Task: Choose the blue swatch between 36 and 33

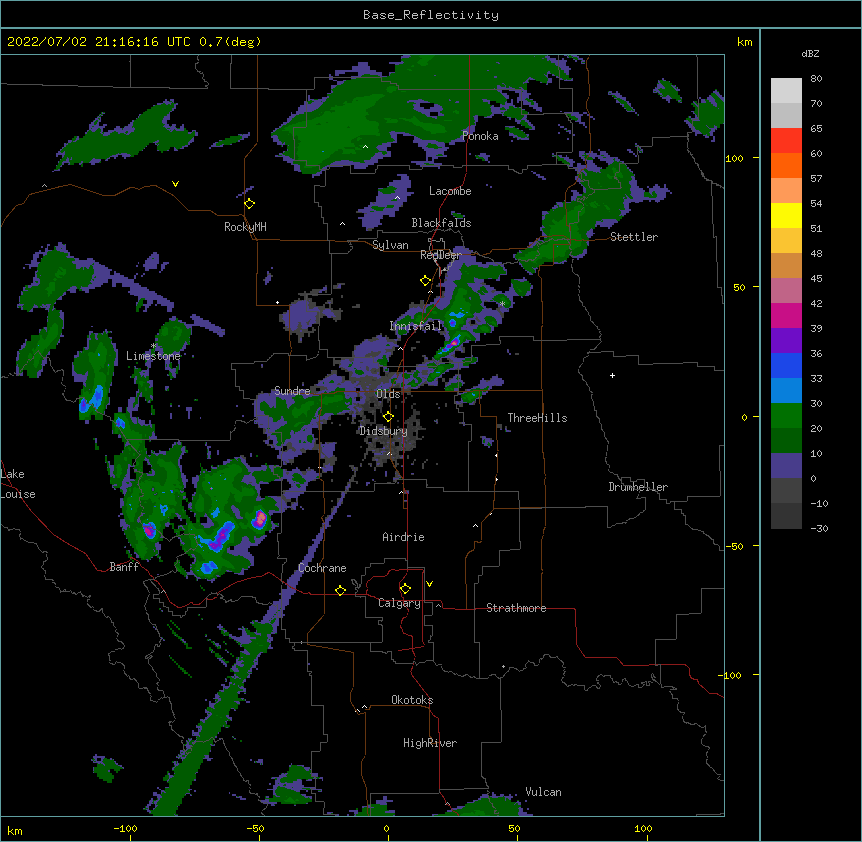Action: (x=786, y=365)
